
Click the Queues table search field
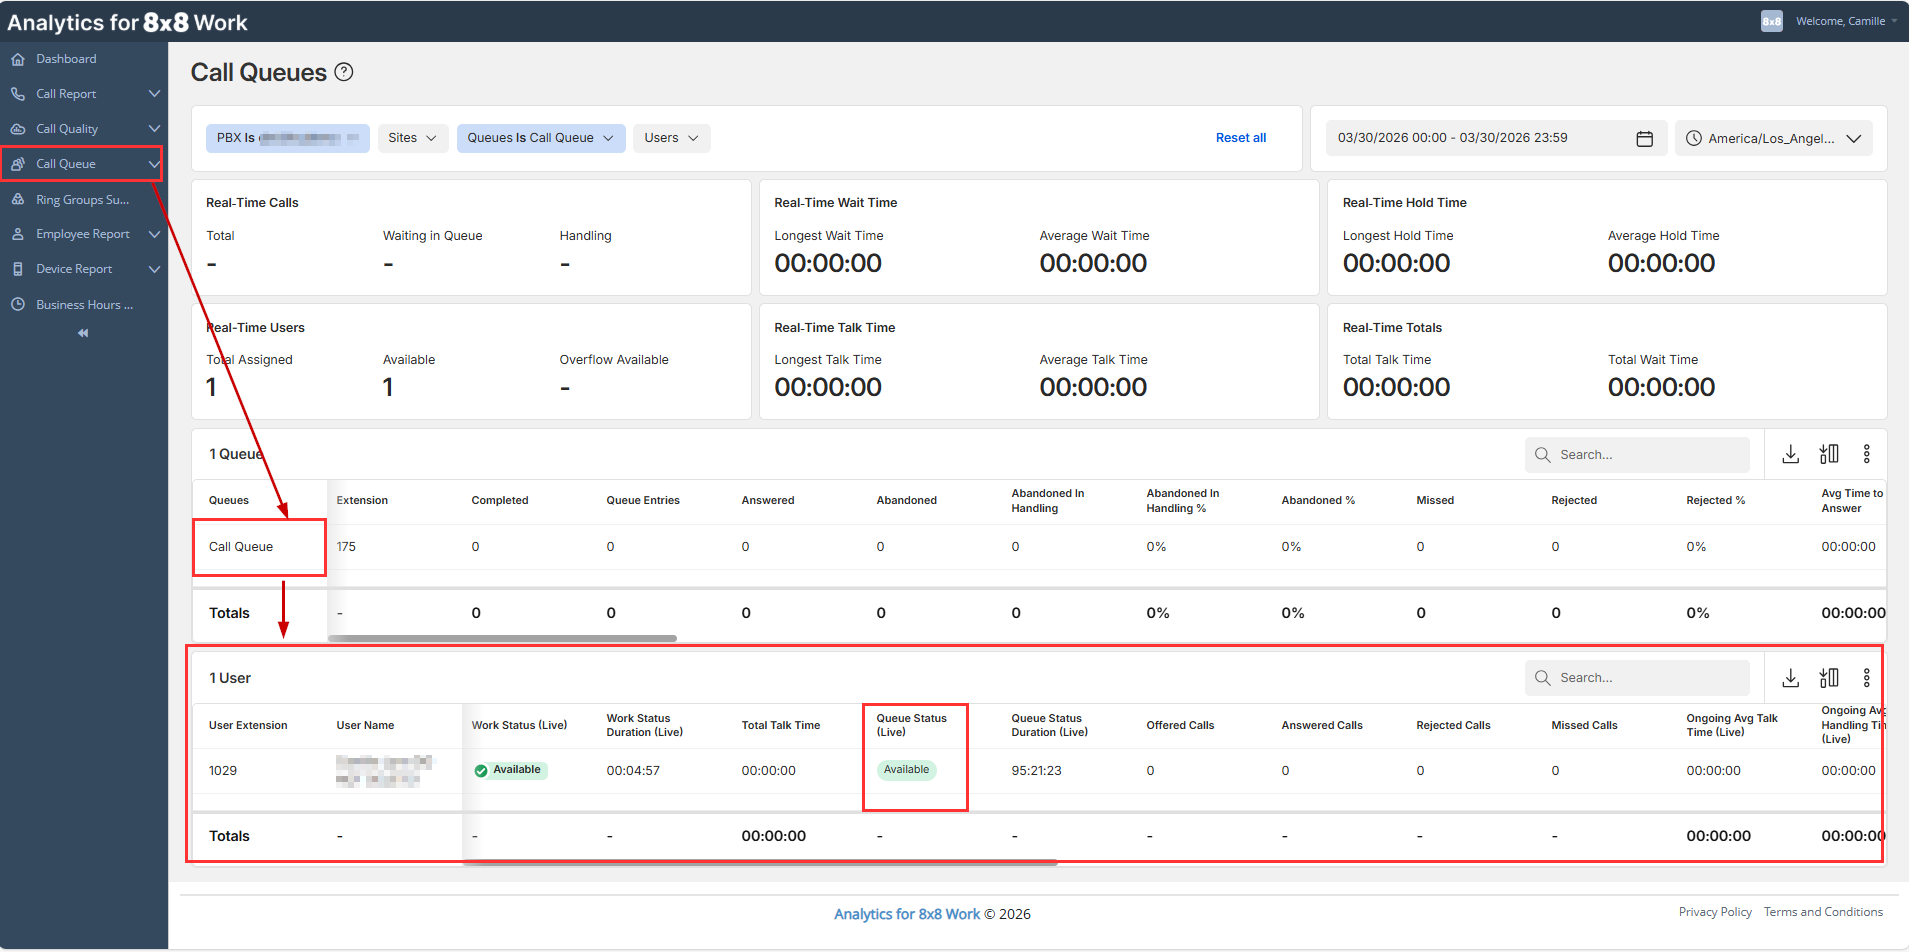[1637, 455]
